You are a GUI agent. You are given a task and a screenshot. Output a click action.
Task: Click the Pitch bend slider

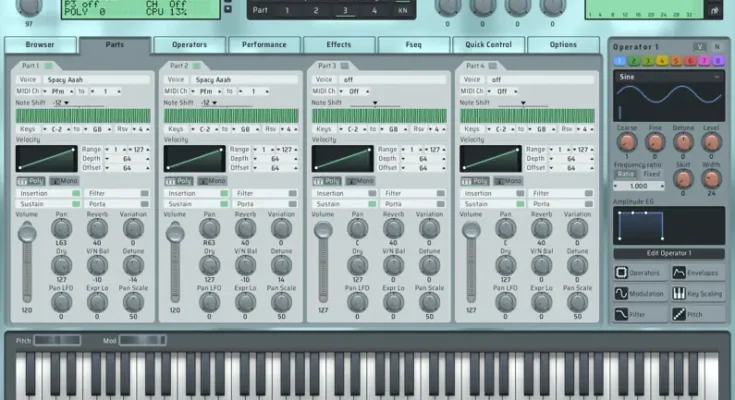[x=57, y=340]
